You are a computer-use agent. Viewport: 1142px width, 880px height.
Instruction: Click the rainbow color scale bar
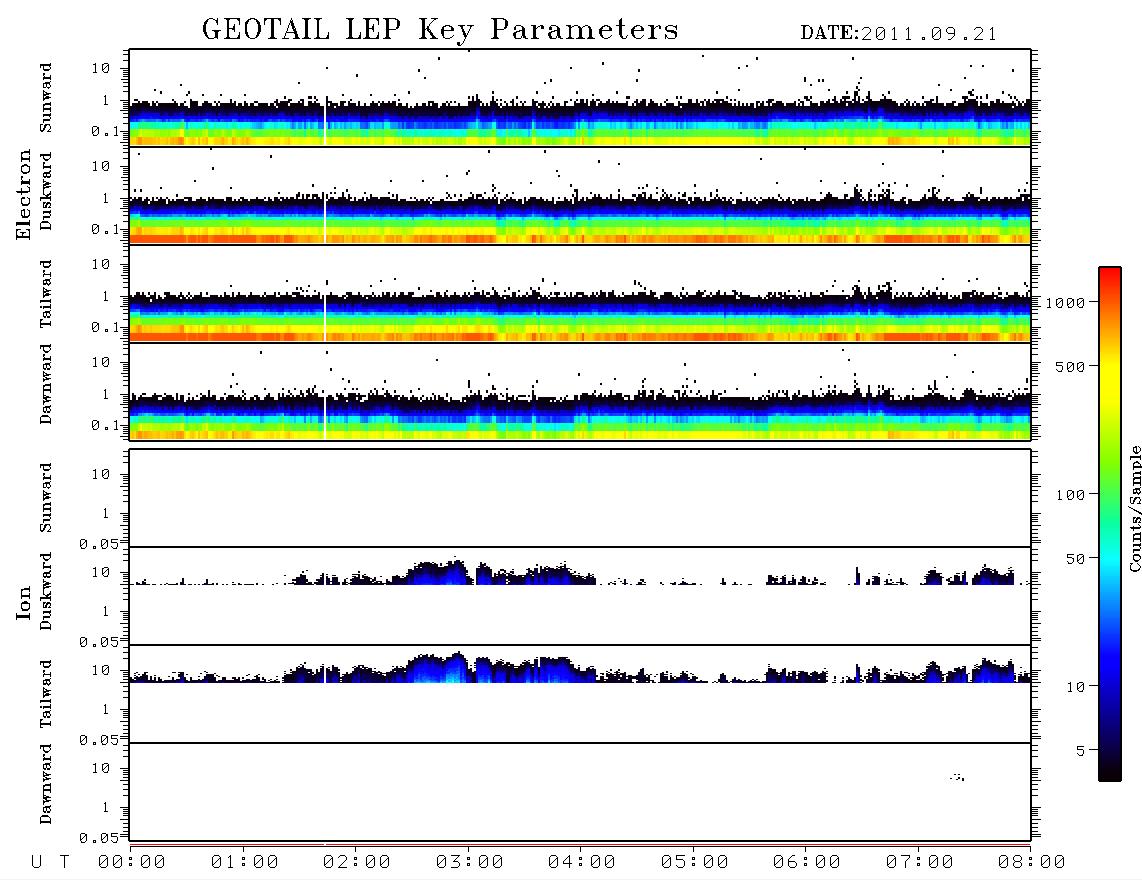pyautogui.click(x=1109, y=525)
